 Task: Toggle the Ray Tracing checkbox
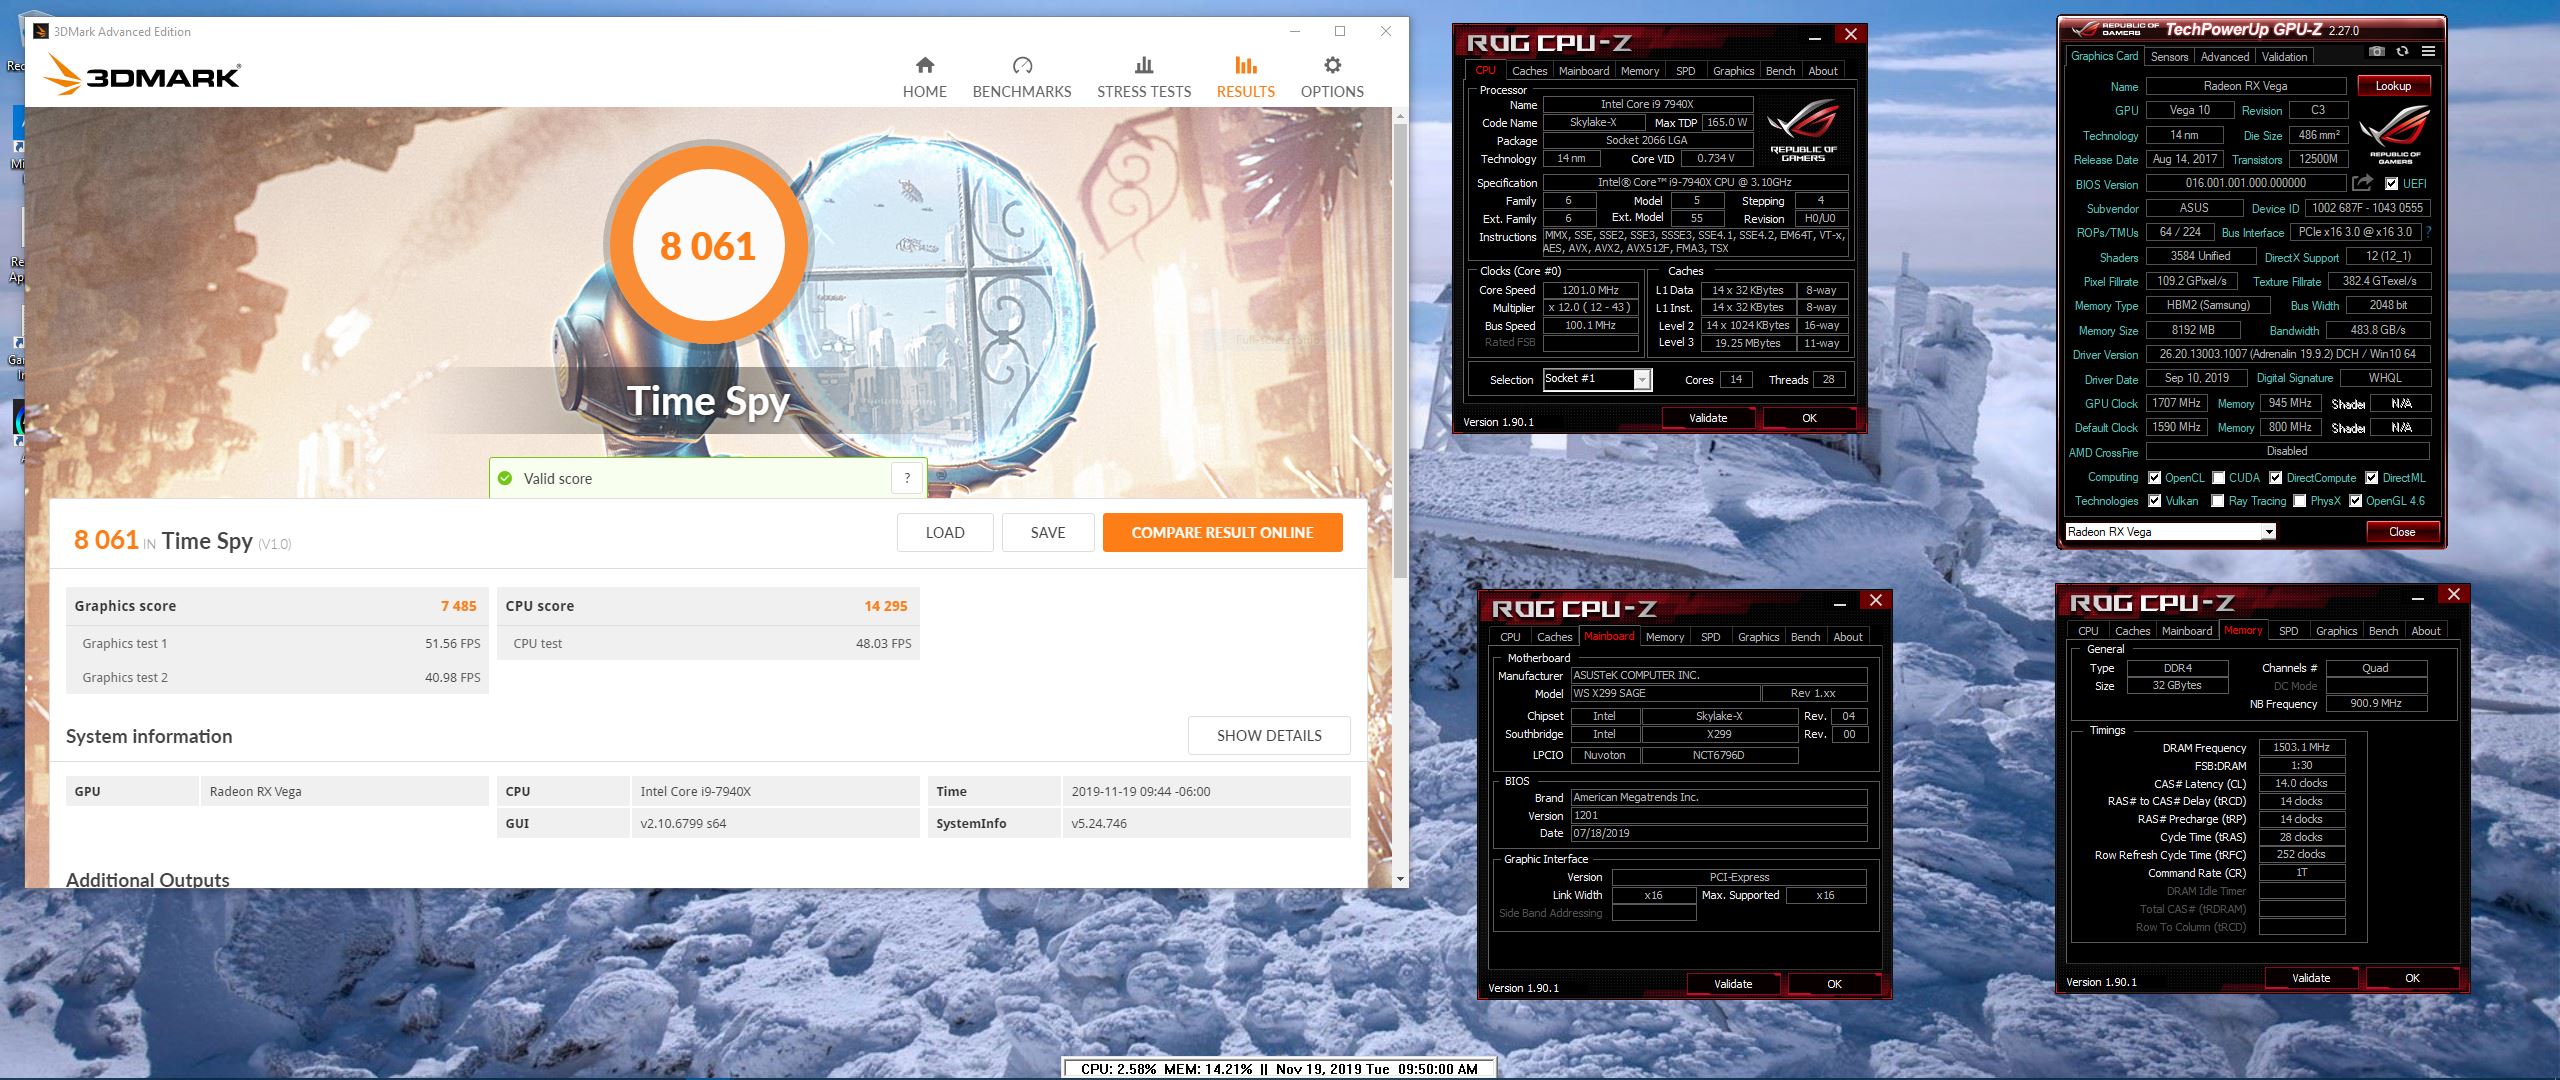click(2218, 501)
